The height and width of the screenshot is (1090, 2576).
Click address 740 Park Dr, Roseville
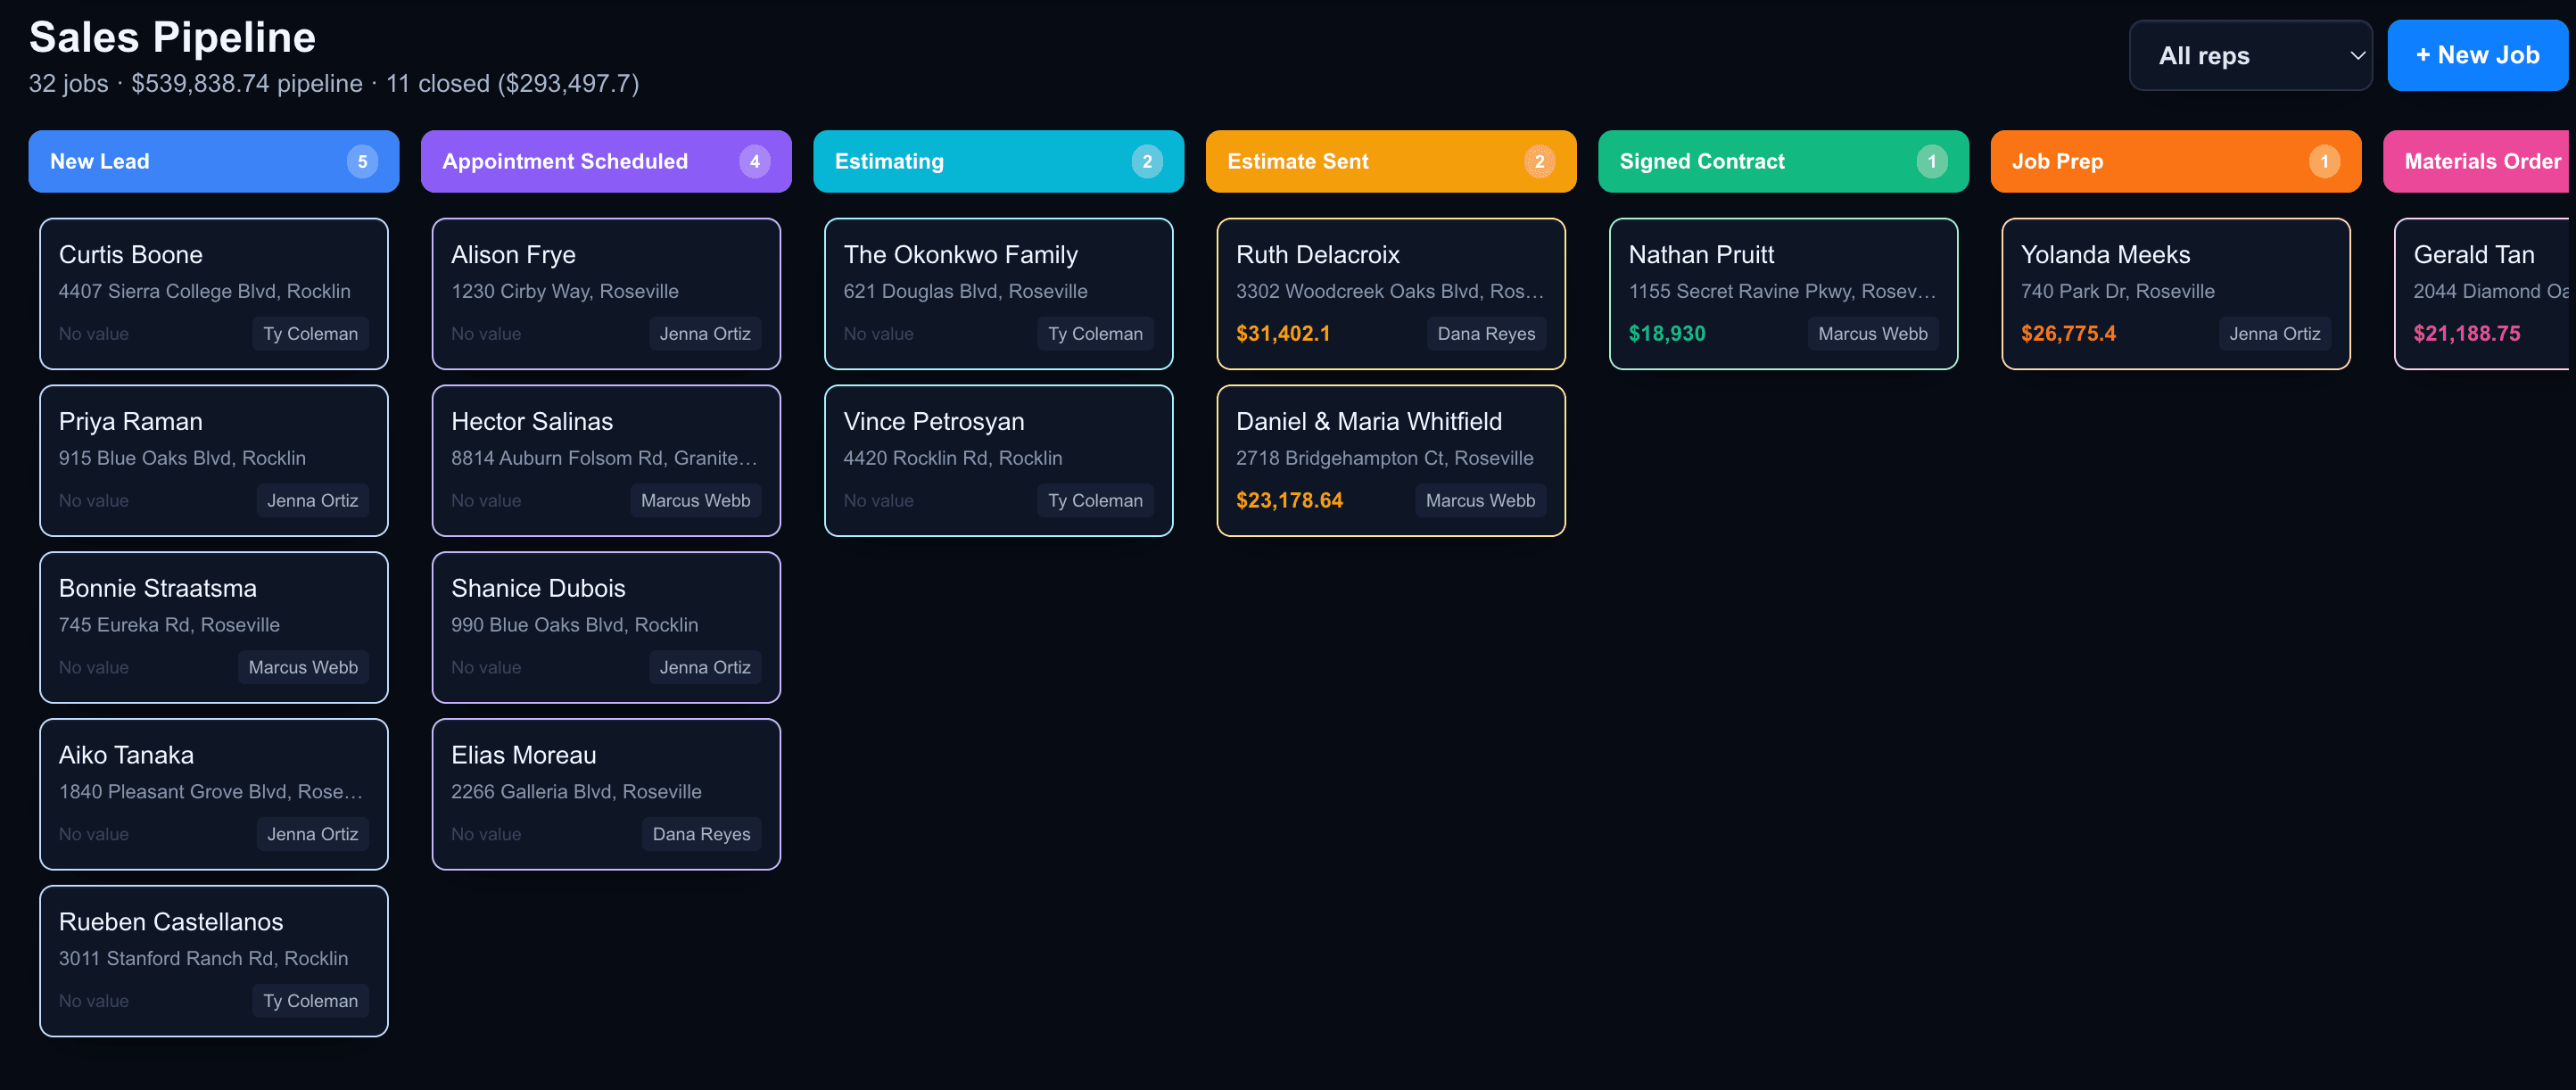(2117, 292)
